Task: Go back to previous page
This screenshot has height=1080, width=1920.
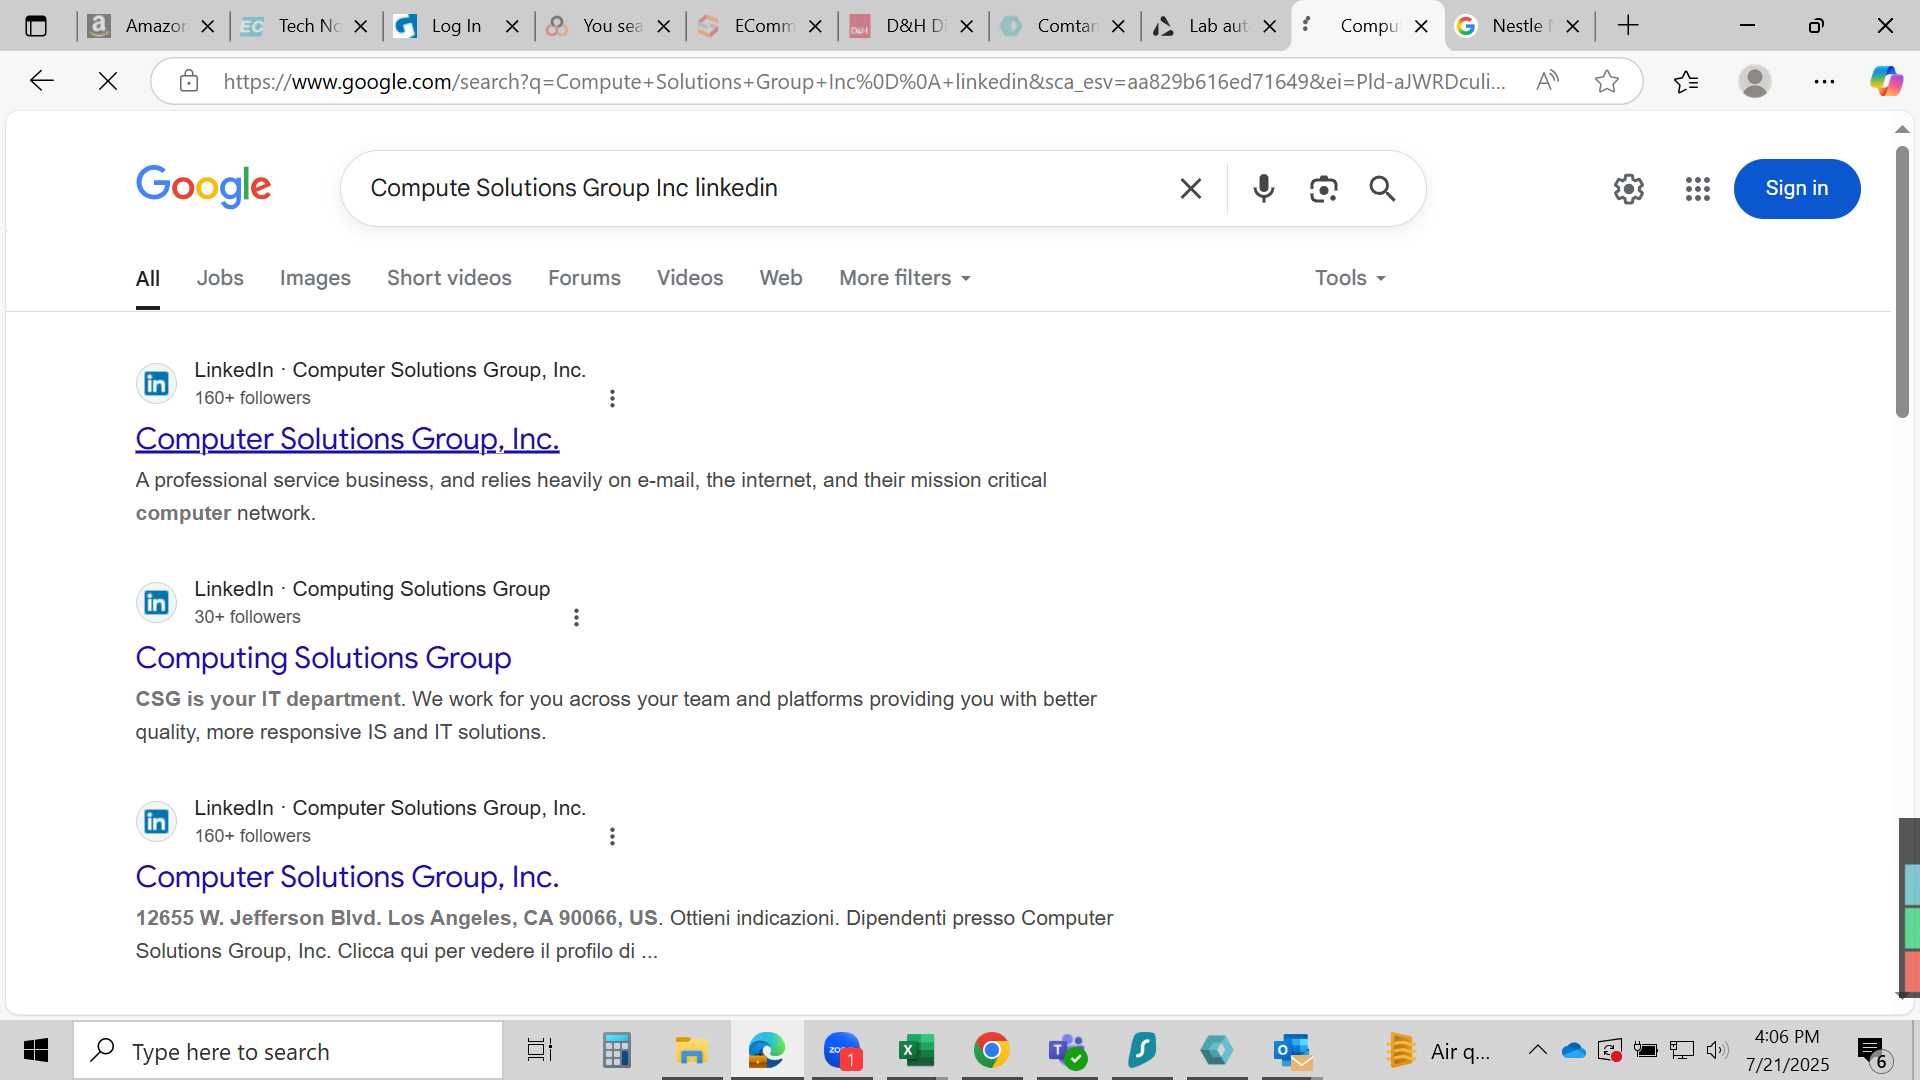Action: tap(41, 81)
